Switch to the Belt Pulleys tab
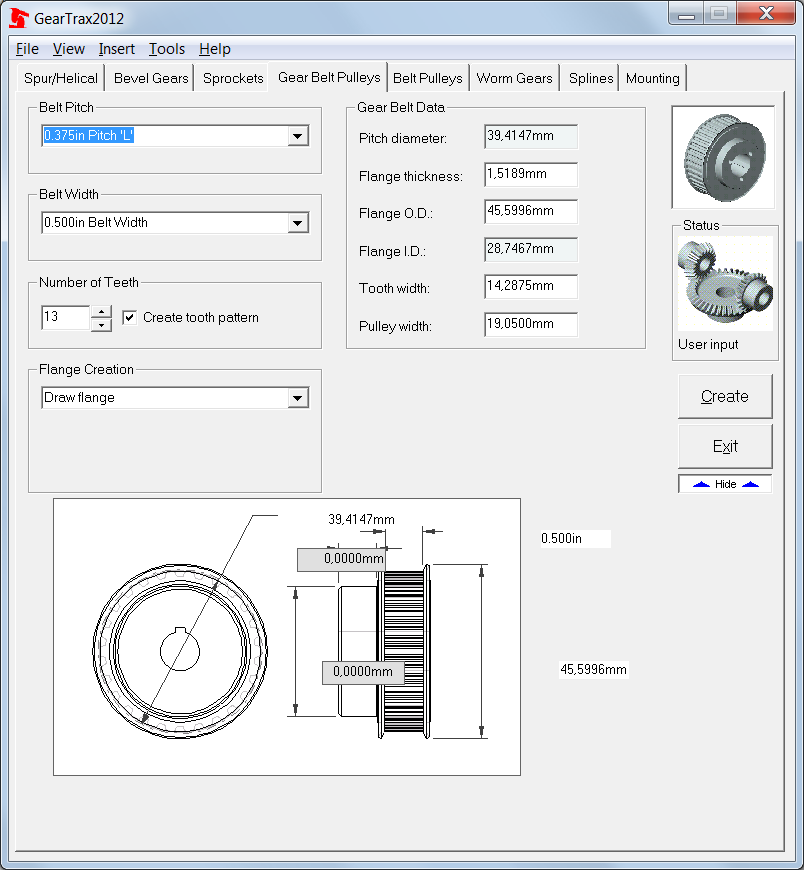 coord(428,78)
